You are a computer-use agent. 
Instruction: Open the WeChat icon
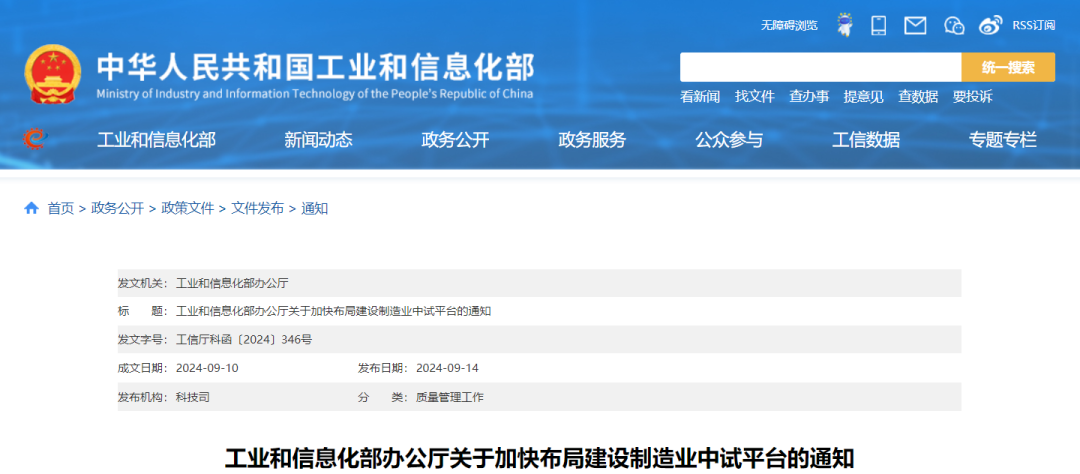(x=954, y=26)
